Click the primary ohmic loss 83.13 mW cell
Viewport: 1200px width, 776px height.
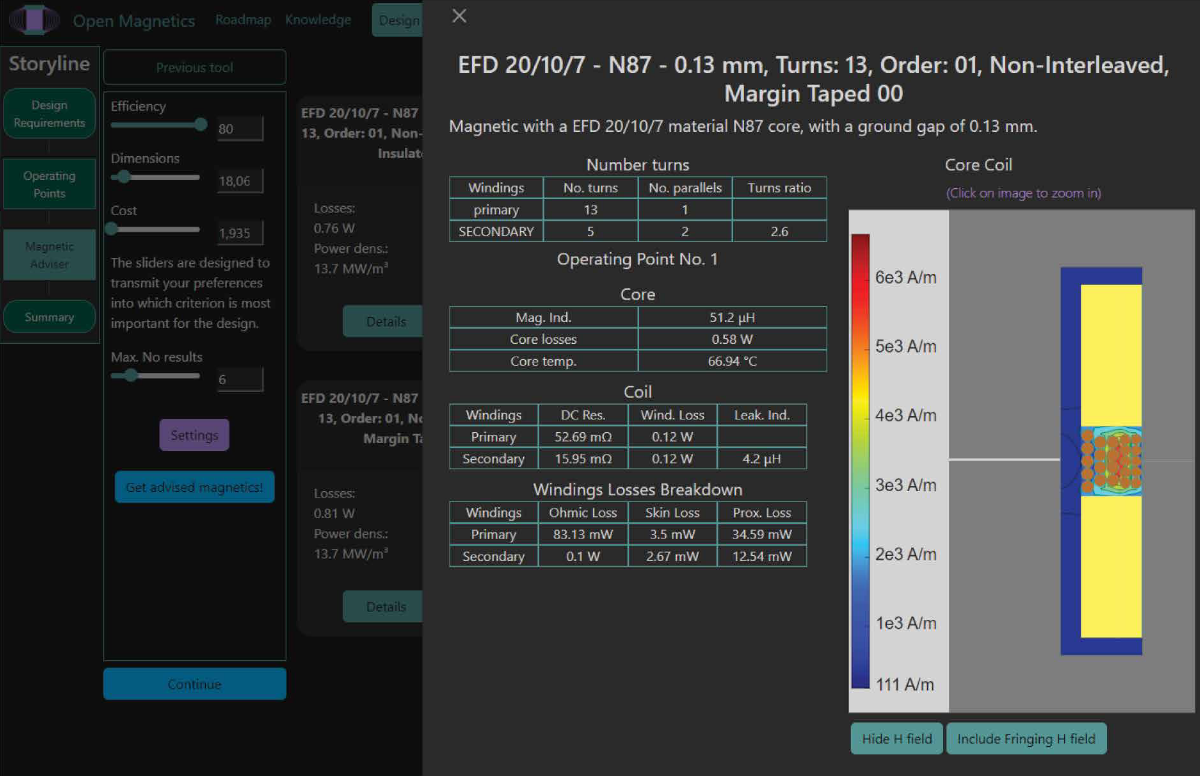point(582,534)
